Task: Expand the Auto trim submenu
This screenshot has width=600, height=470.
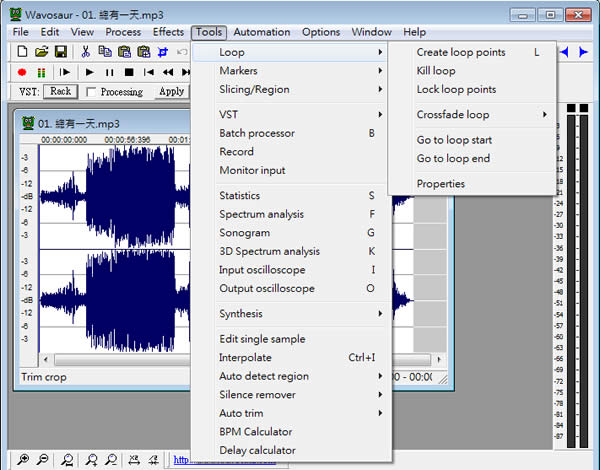Action: click(290, 413)
